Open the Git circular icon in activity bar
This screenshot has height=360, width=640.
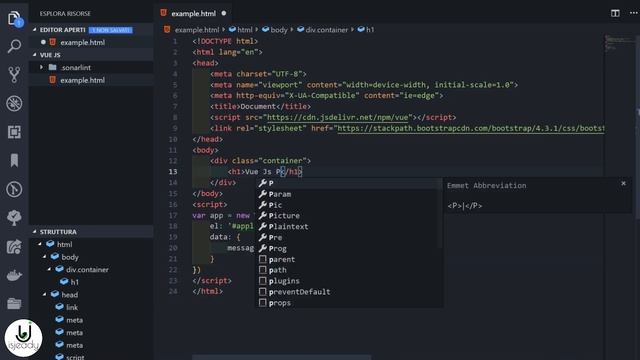tap(14, 189)
